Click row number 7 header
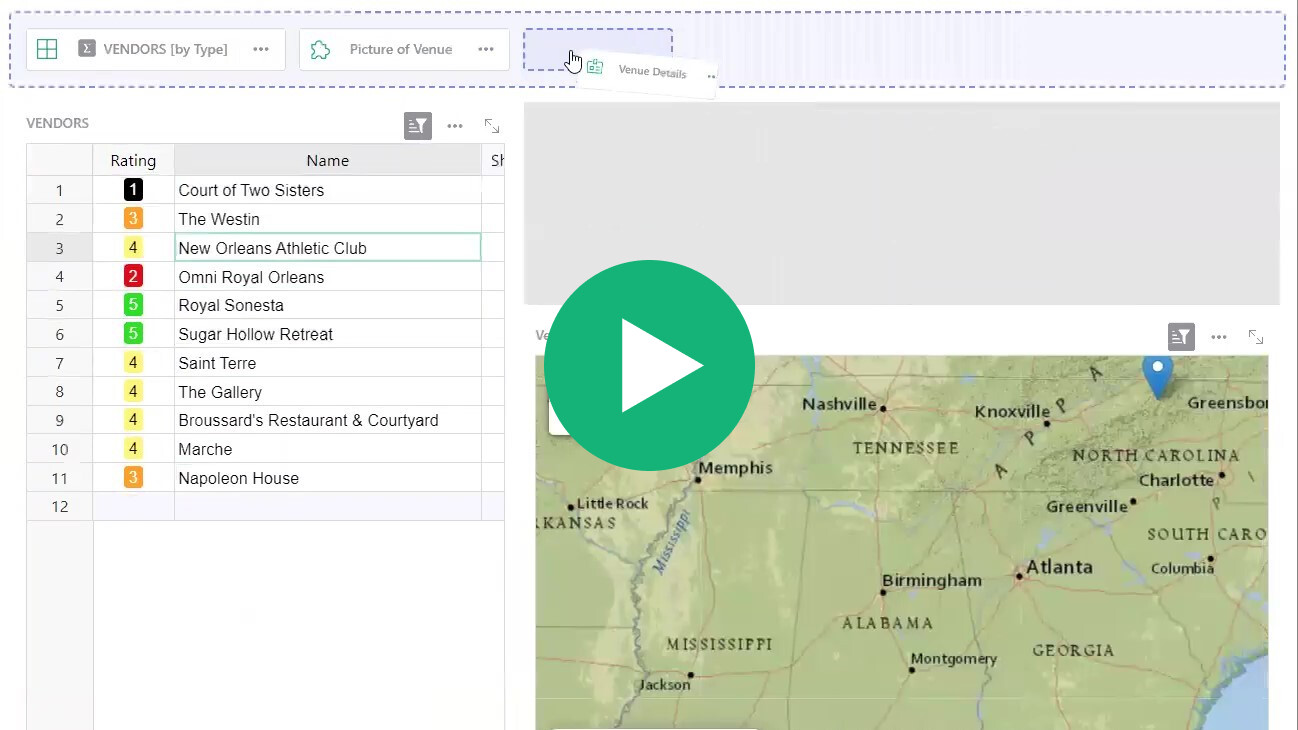The width and height of the screenshot is (1298, 730). 60,363
